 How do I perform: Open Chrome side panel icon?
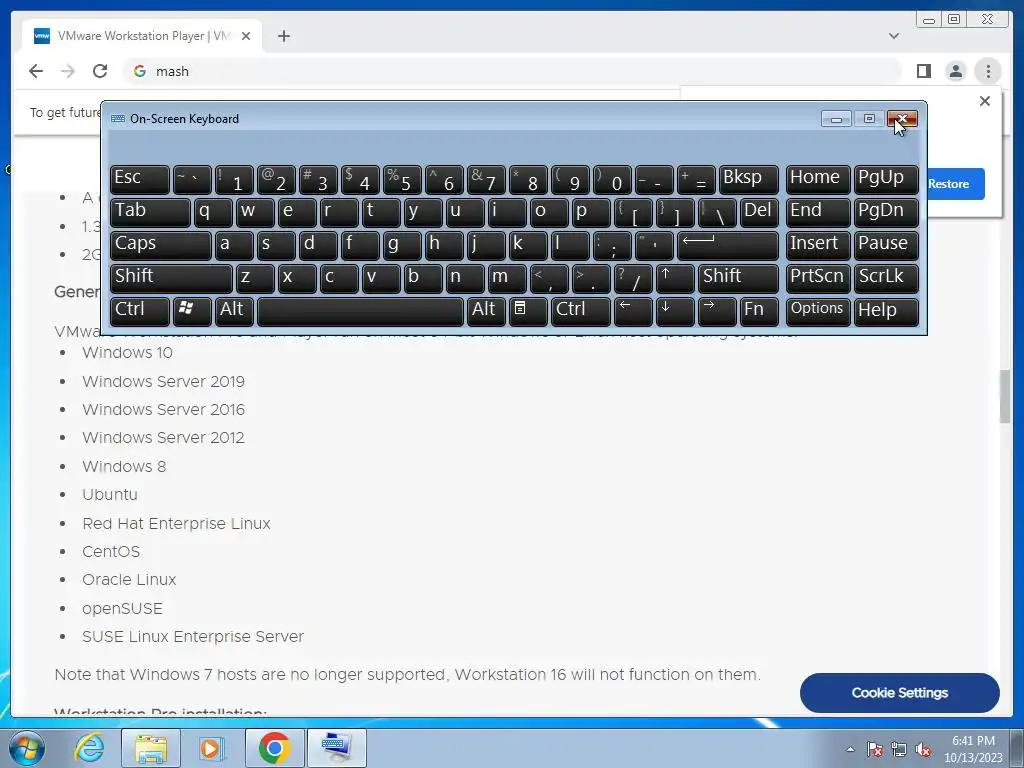click(923, 71)
